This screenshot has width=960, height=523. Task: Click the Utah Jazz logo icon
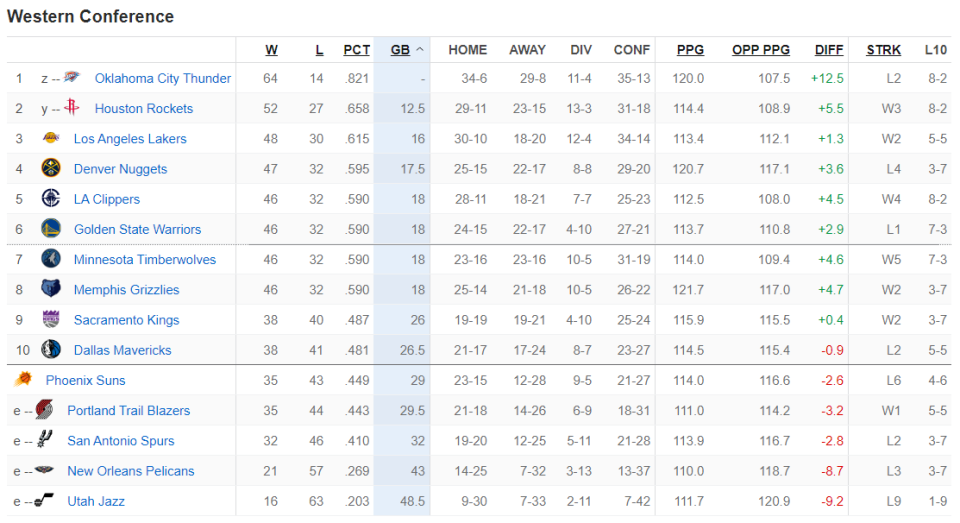click(44, 500)
